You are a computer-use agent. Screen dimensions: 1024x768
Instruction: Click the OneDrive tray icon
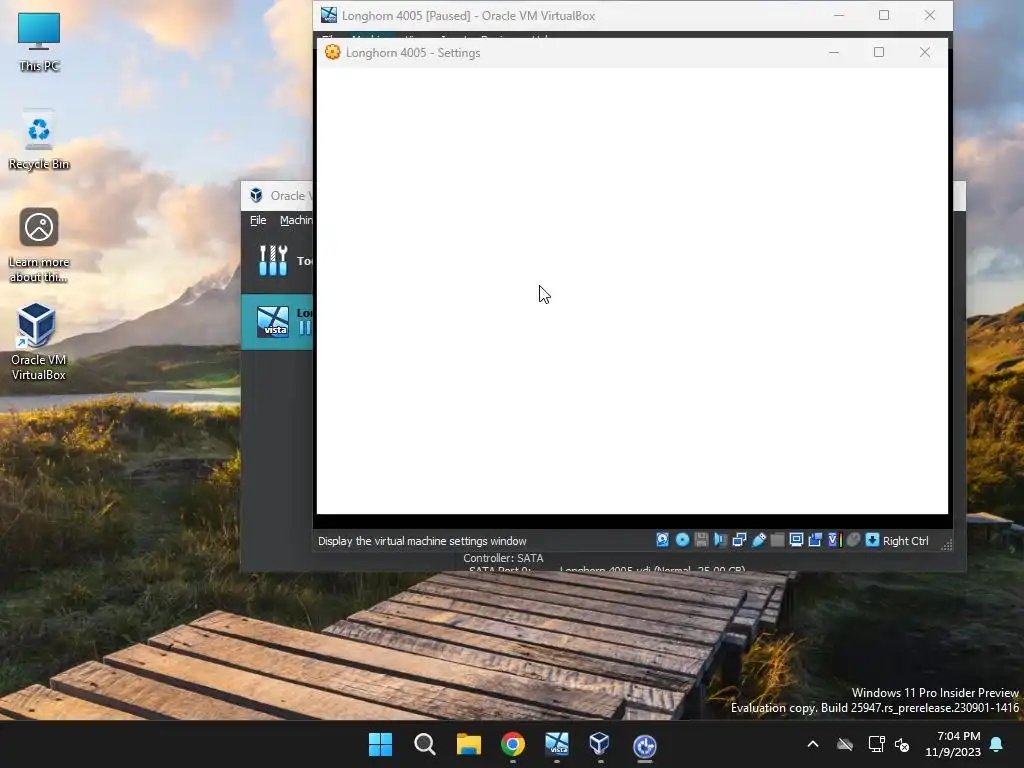[845, 744]
